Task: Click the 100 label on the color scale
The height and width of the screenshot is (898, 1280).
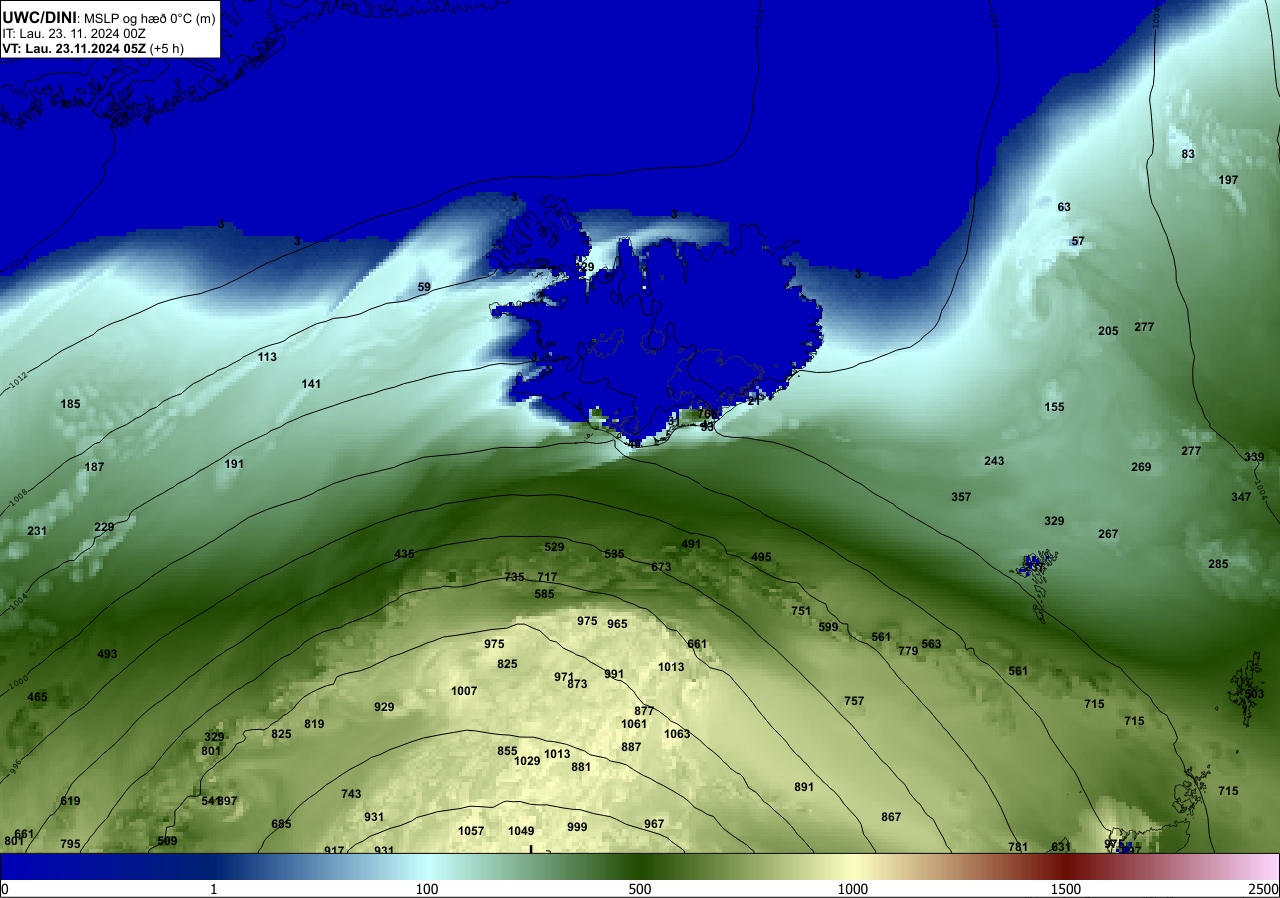Action: [x=427, y=889]
